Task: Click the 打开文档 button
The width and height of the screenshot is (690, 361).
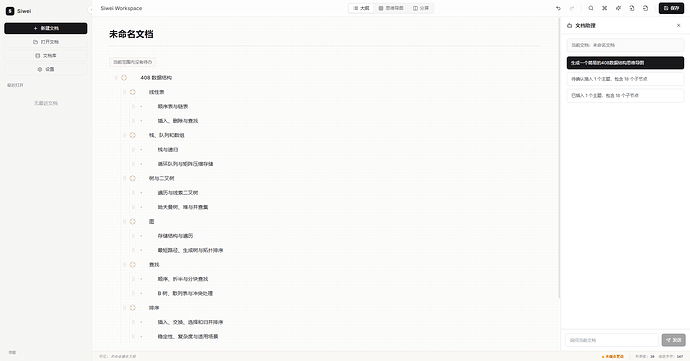Action: (x=46, y=42)
